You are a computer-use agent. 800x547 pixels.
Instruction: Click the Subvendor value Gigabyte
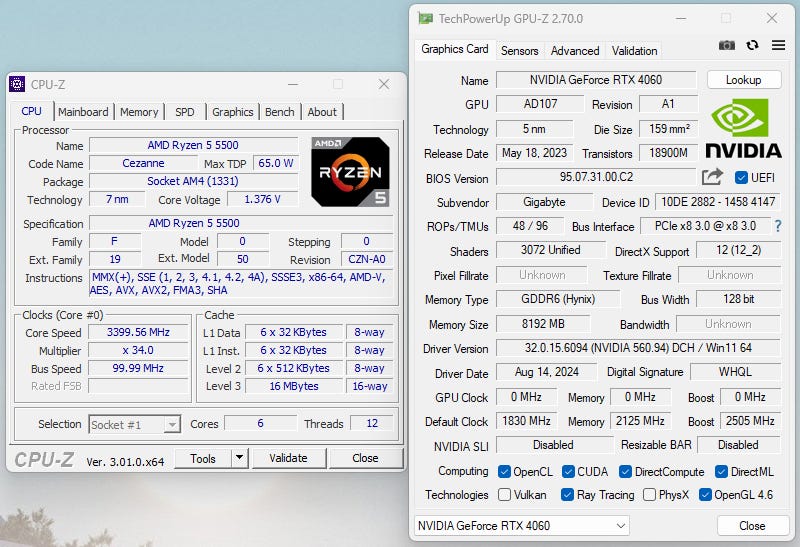pyautogui.click(x=544, y=202)
